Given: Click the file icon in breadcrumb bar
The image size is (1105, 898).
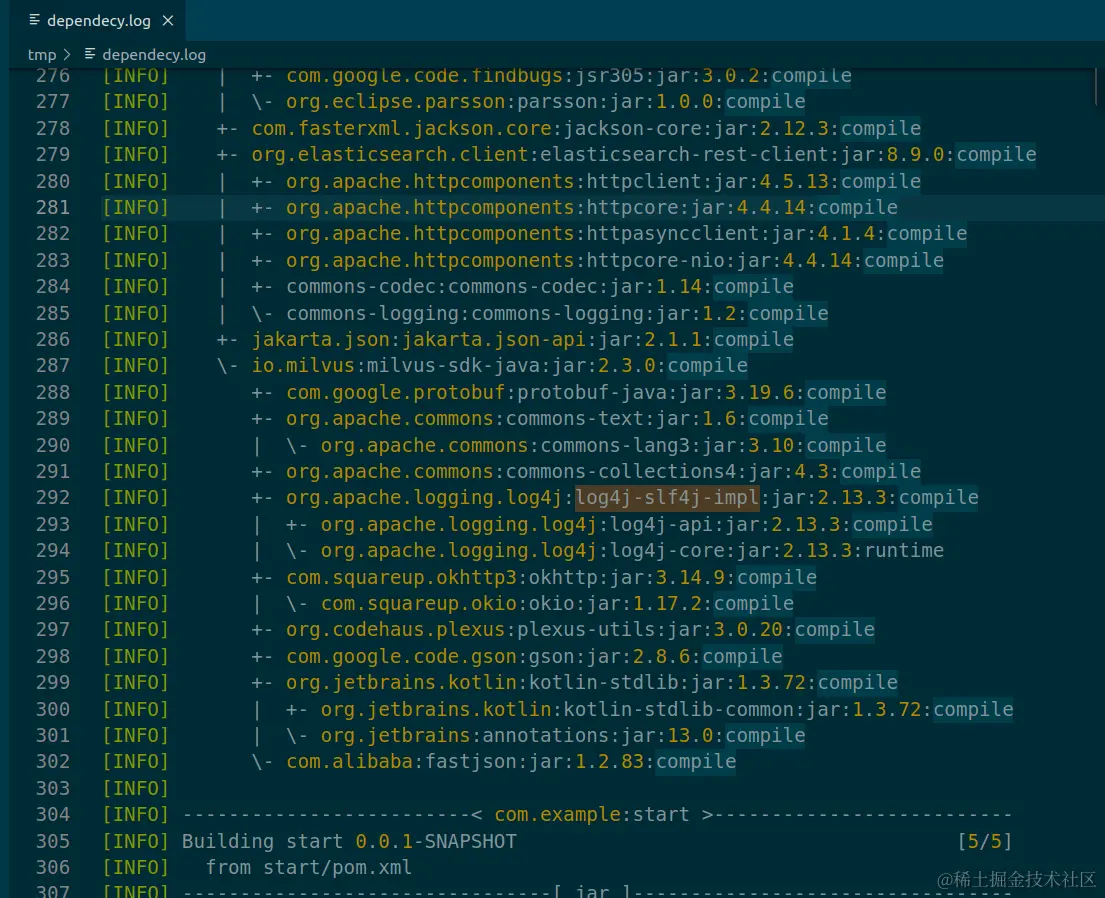Looking at the screenshot, I should [89, 54].
